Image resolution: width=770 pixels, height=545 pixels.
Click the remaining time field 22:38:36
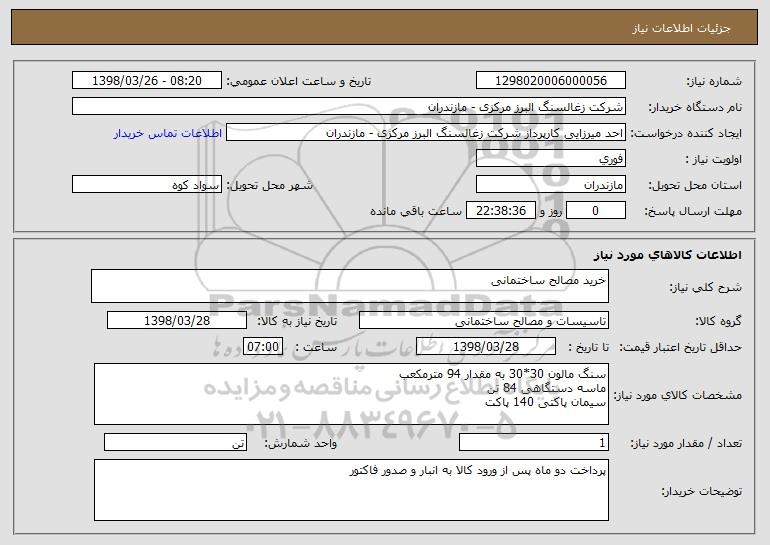click(500, 211)
